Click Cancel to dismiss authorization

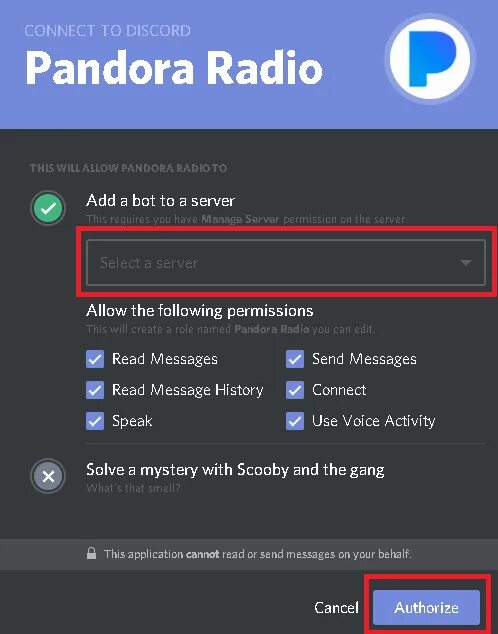click(x=336, y=607)
